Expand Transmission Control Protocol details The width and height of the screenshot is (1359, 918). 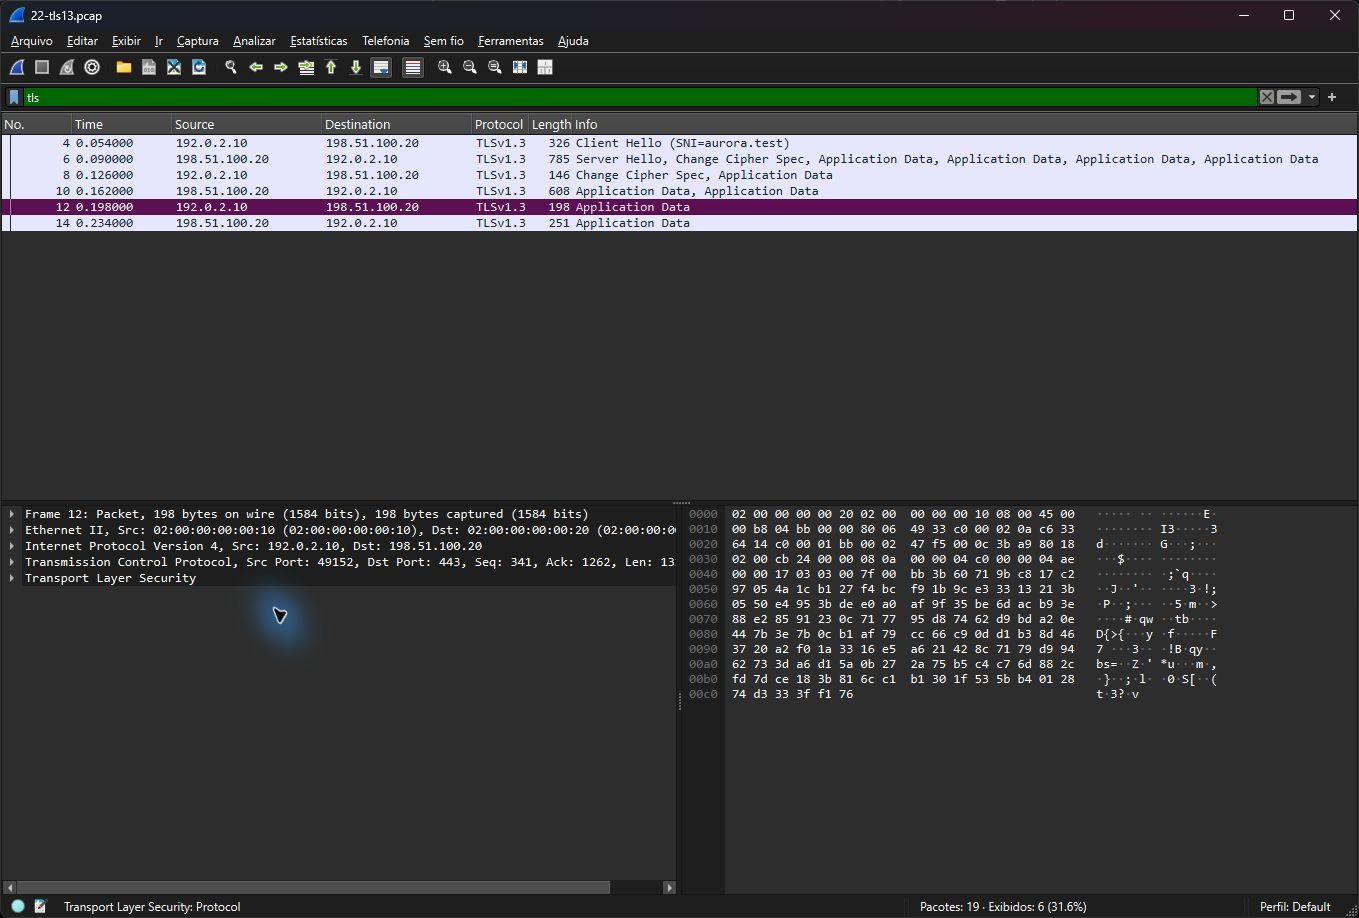[x=12, y=562]
